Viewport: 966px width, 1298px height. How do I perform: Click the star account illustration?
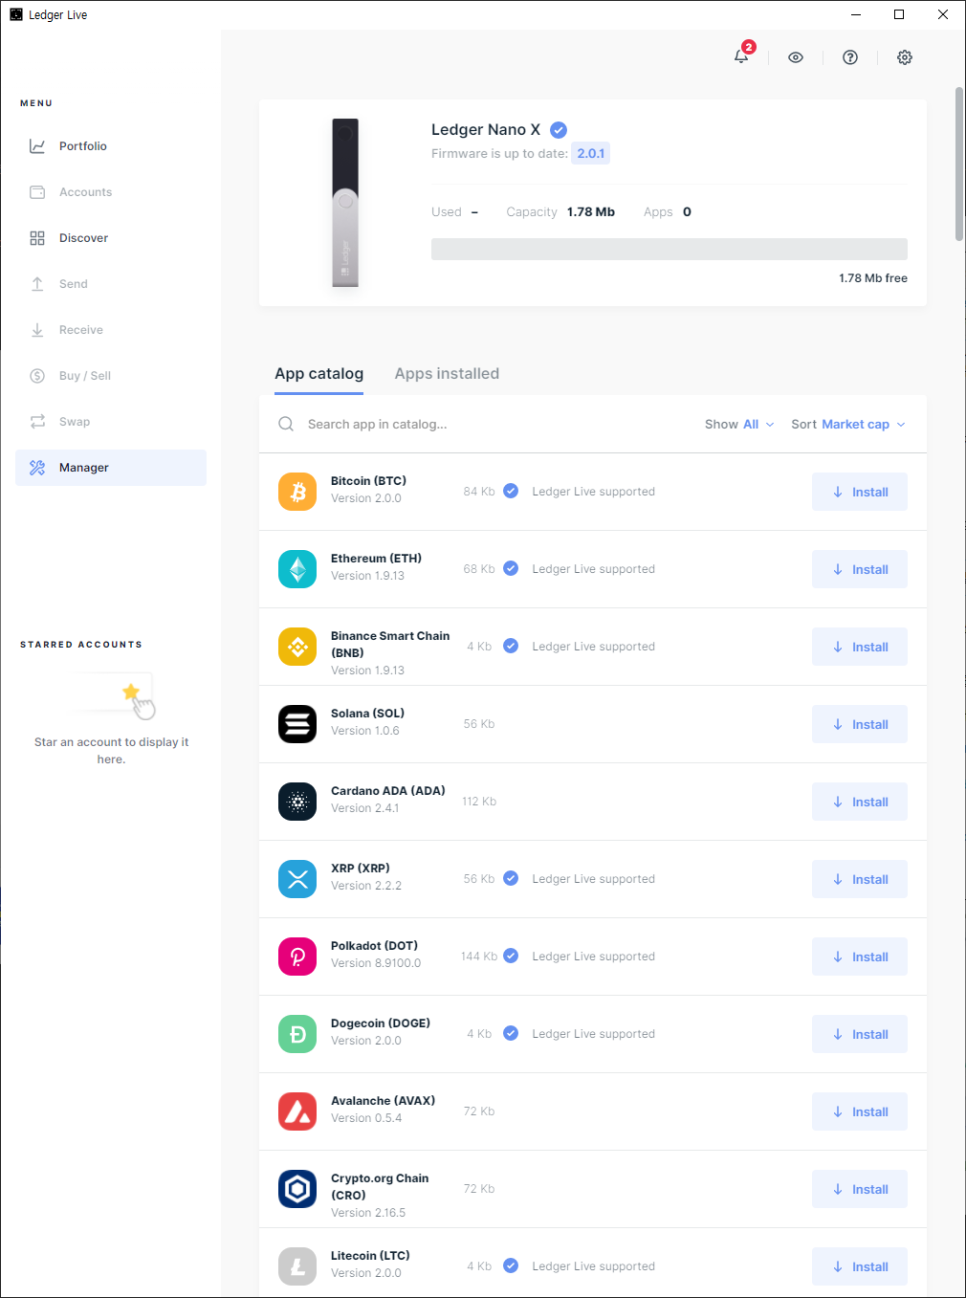coord(115,695)
